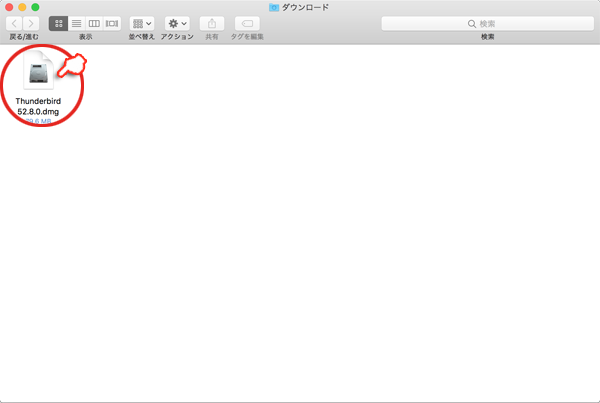Viewport: 600px width, 403px height.
Task: Go back with the left arrow button
Action: click(x=15, y=23)
